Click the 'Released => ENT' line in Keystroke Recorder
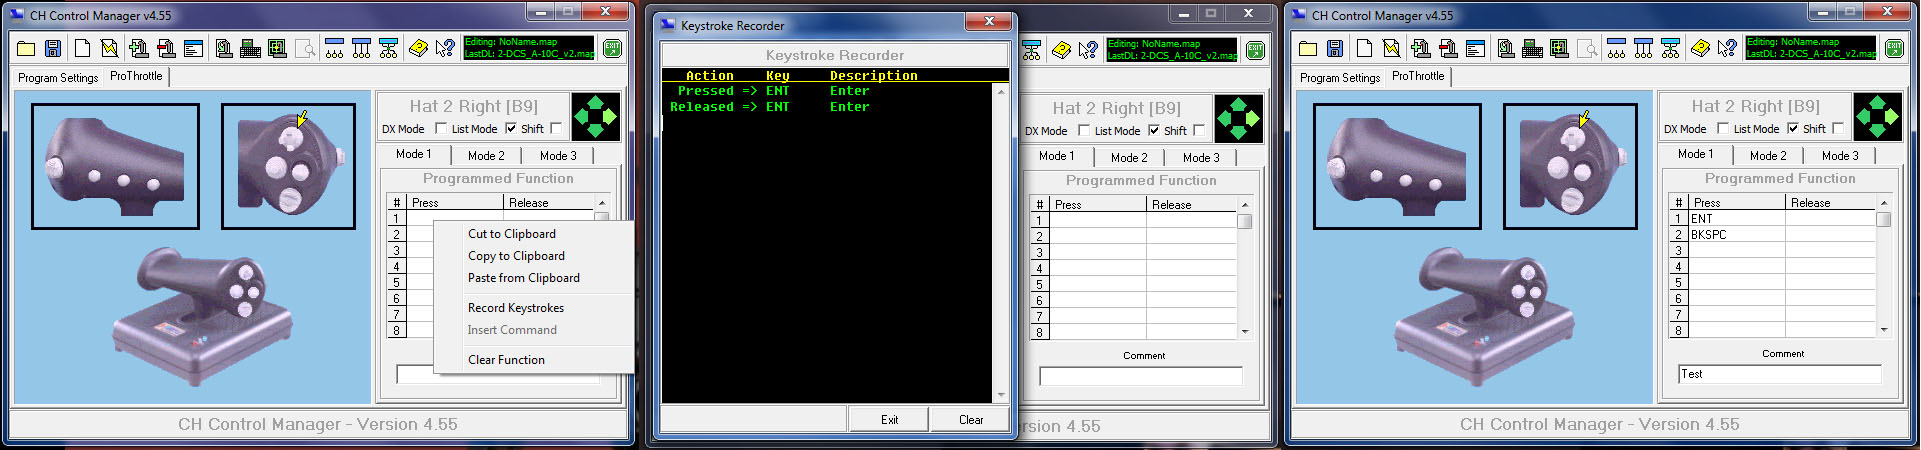Viewport: 1921px width, 450px height. point(769,107)
